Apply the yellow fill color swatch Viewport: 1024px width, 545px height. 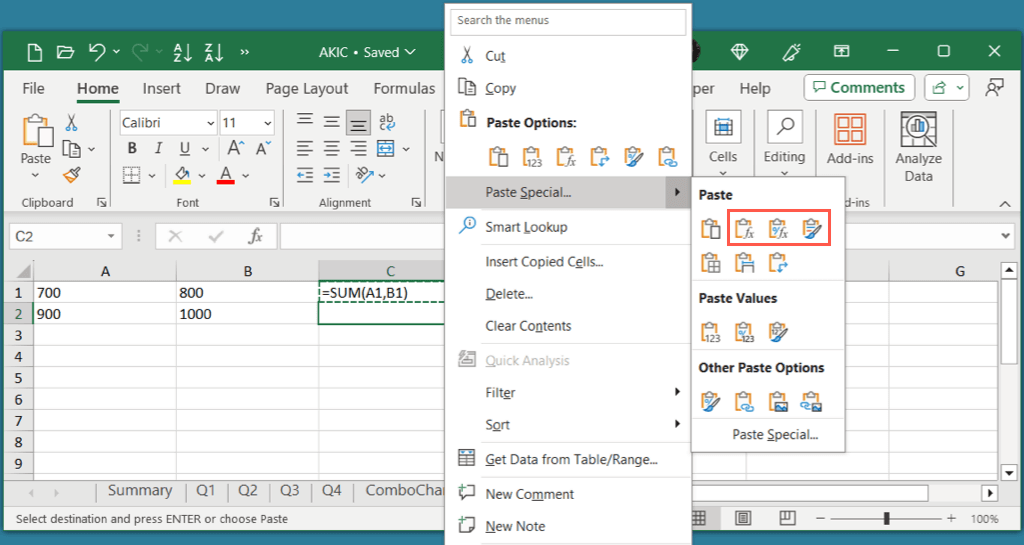(182, 175)
